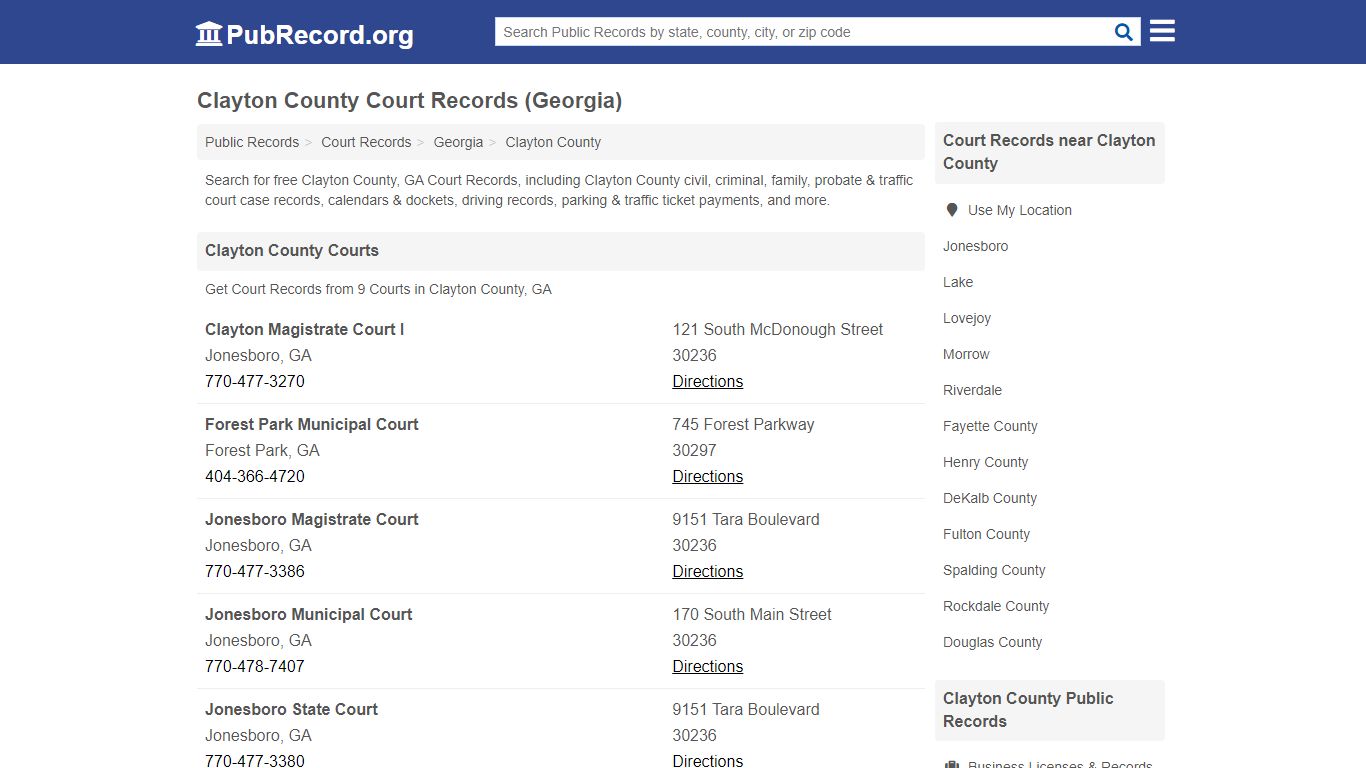Open Court Records breadcrumb
Image resolution: width=1366 pixels, height=768 pixels.
[x=366, y=142]
